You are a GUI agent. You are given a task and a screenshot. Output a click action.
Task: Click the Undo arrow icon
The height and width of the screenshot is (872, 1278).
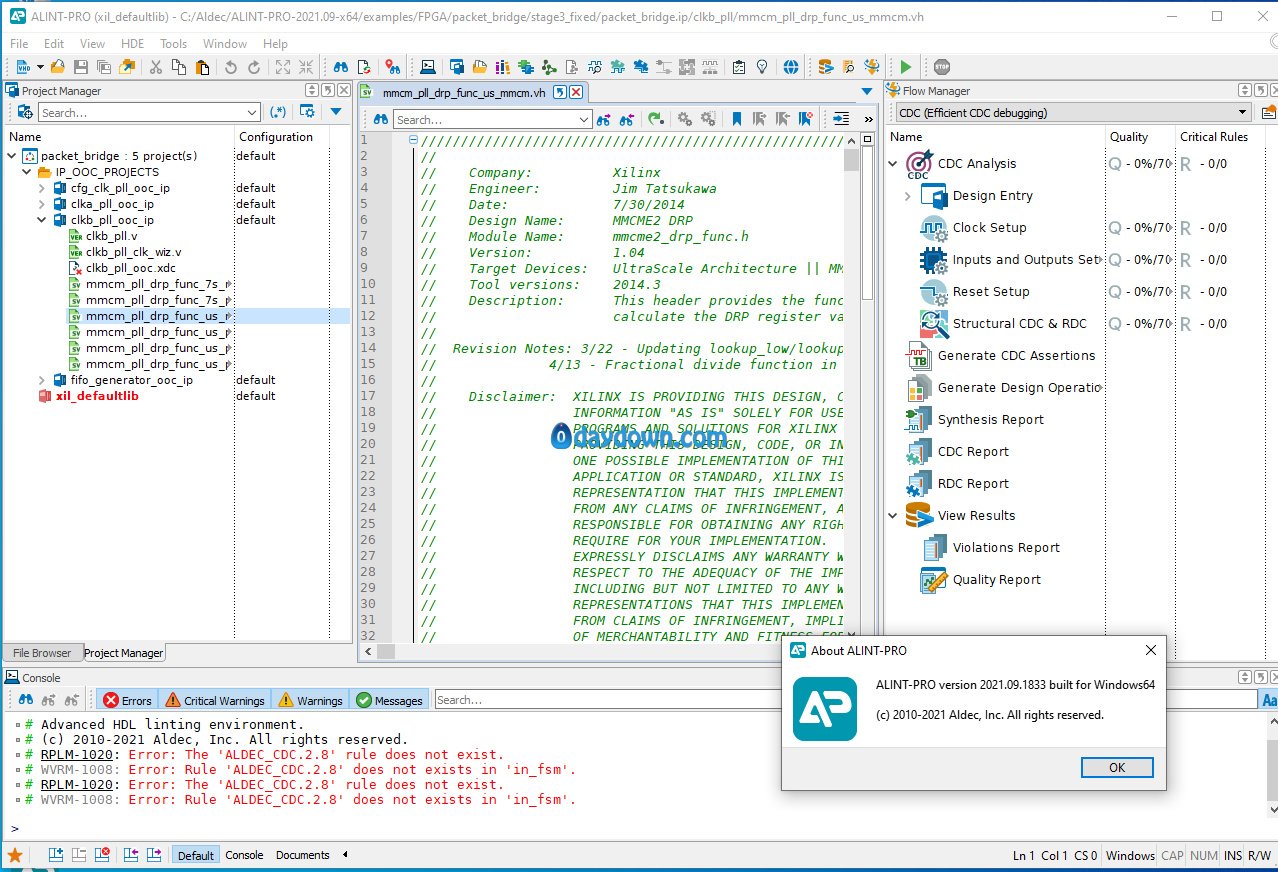click(231, 67)
